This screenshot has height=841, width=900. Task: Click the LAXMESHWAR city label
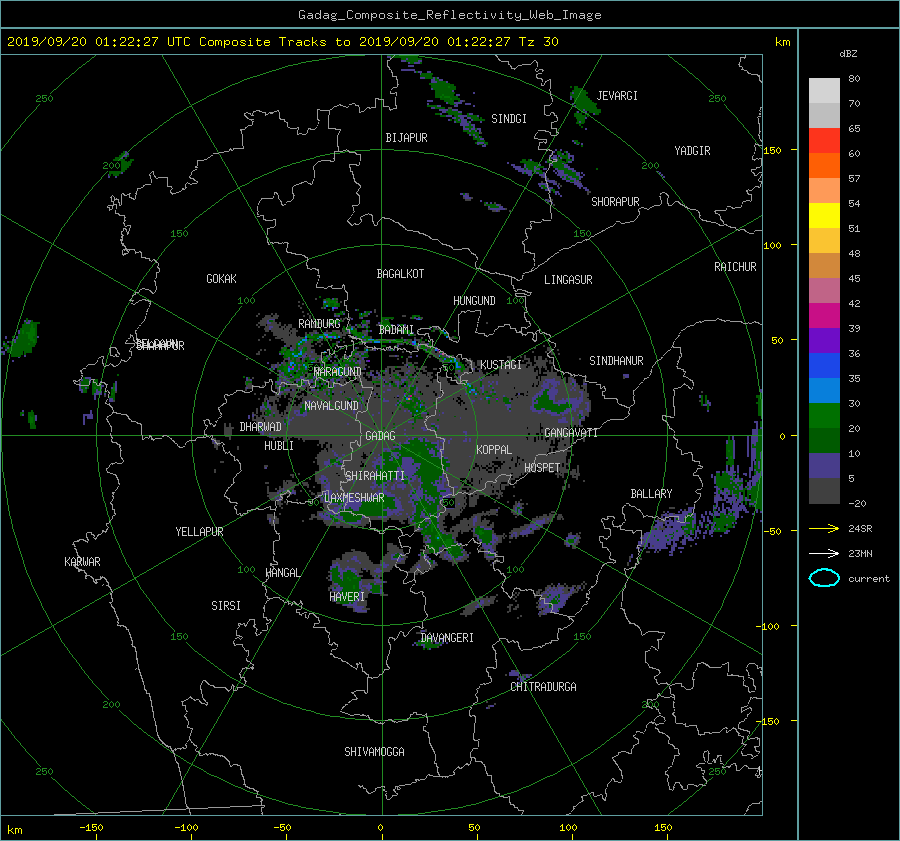pos(354,498)
